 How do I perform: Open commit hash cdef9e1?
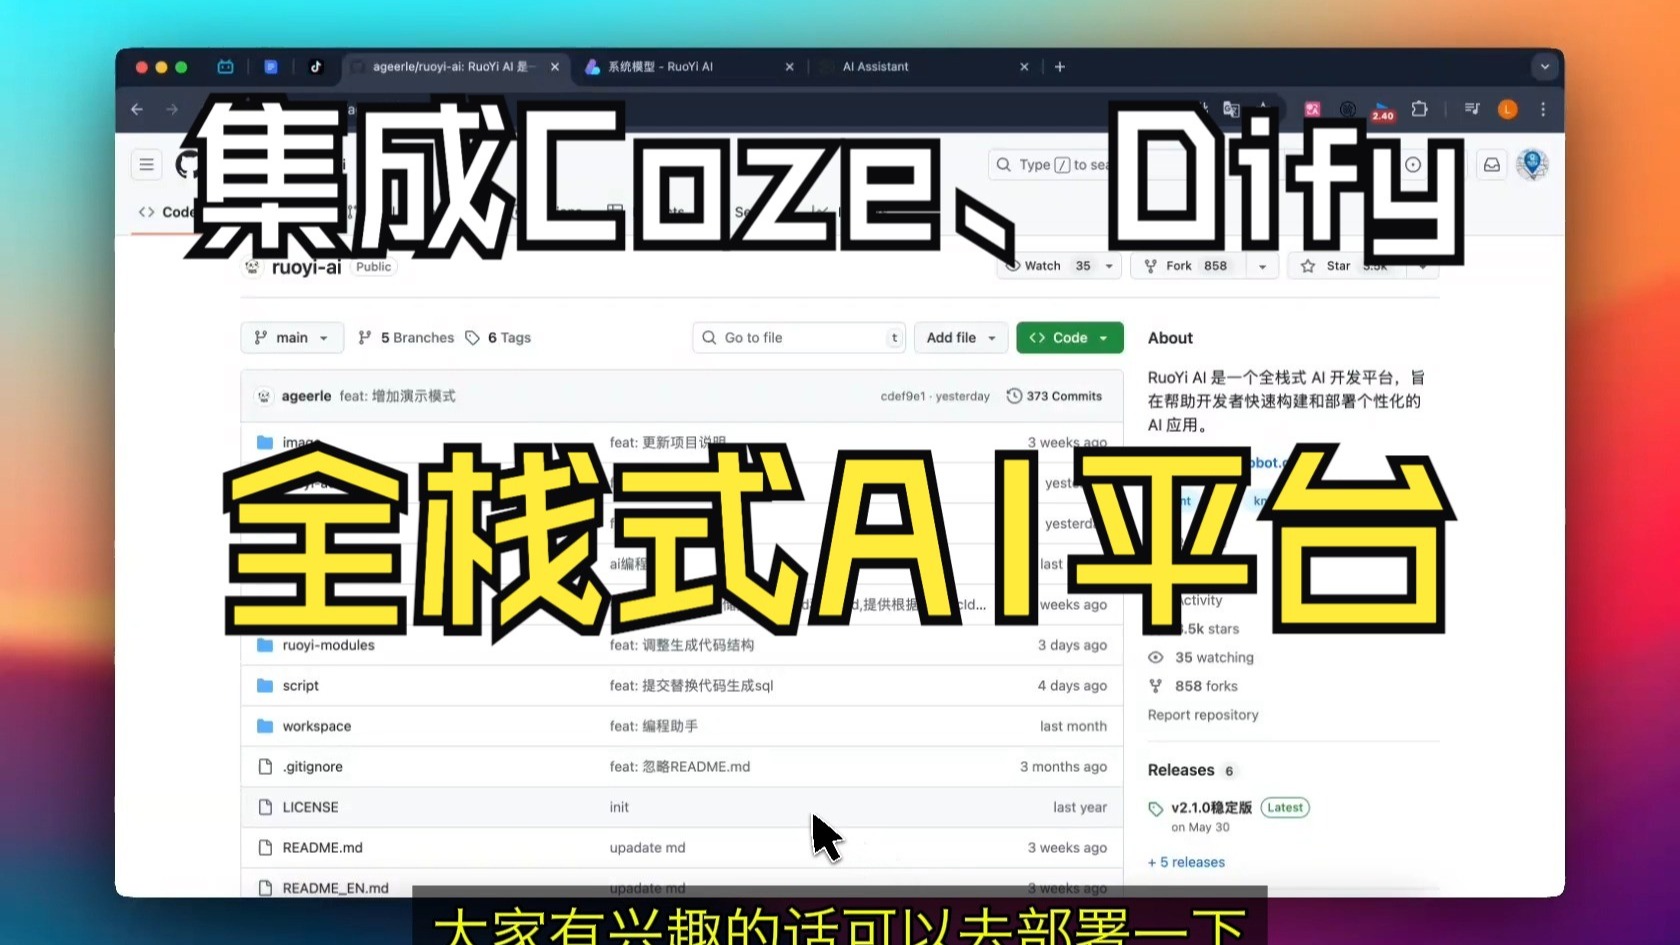903,396
